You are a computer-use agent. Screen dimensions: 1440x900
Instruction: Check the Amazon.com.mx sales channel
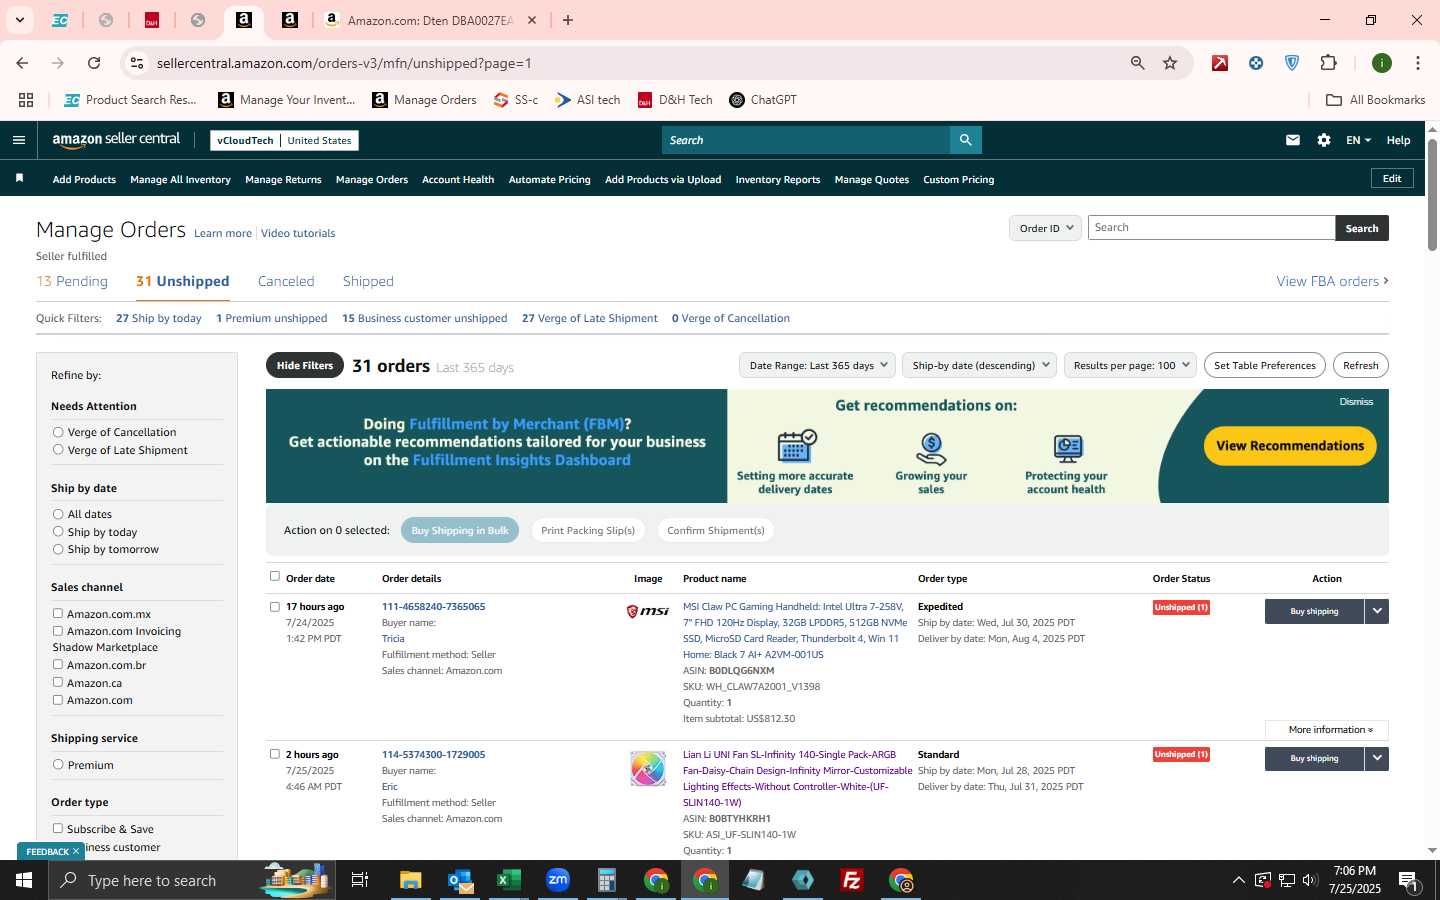[58, 613]
